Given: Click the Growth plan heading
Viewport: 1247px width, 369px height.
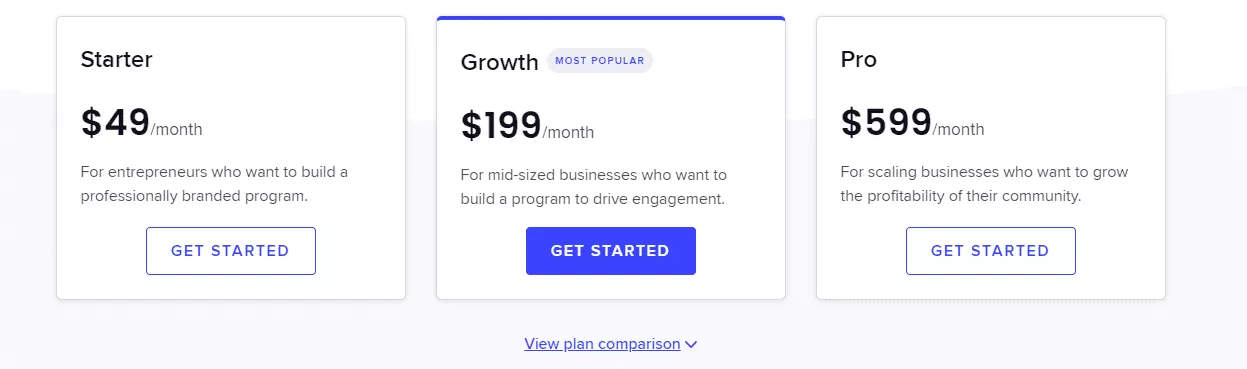Looking at the screenshot, I should pyautogui.click(x=499, y=62).
